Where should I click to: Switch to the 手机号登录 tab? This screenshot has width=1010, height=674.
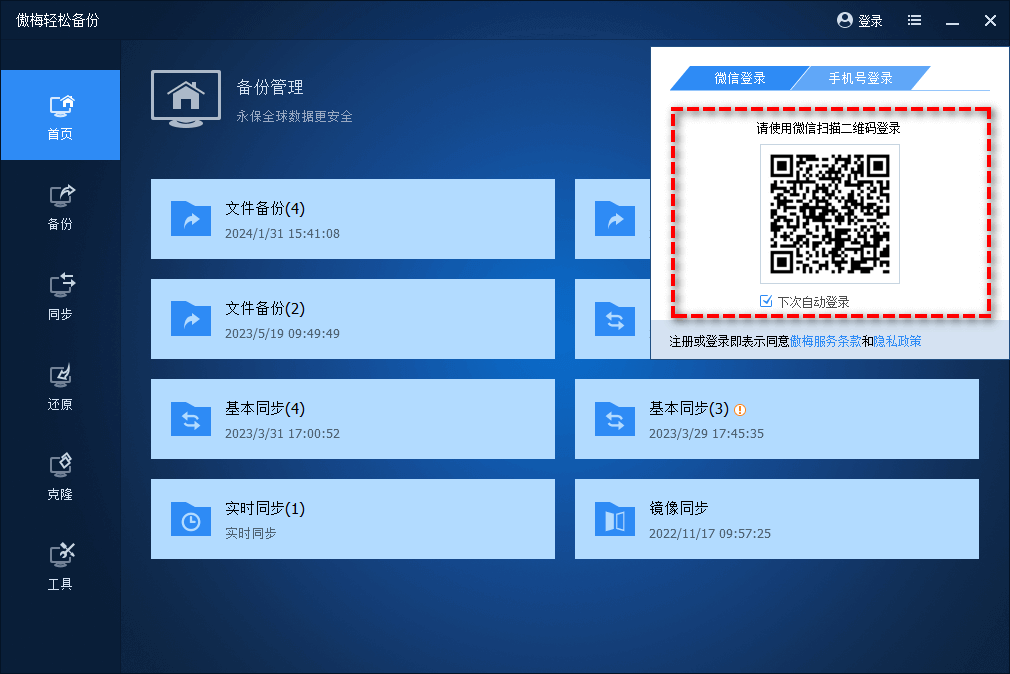pyautogui.click(x=860, y=78)
